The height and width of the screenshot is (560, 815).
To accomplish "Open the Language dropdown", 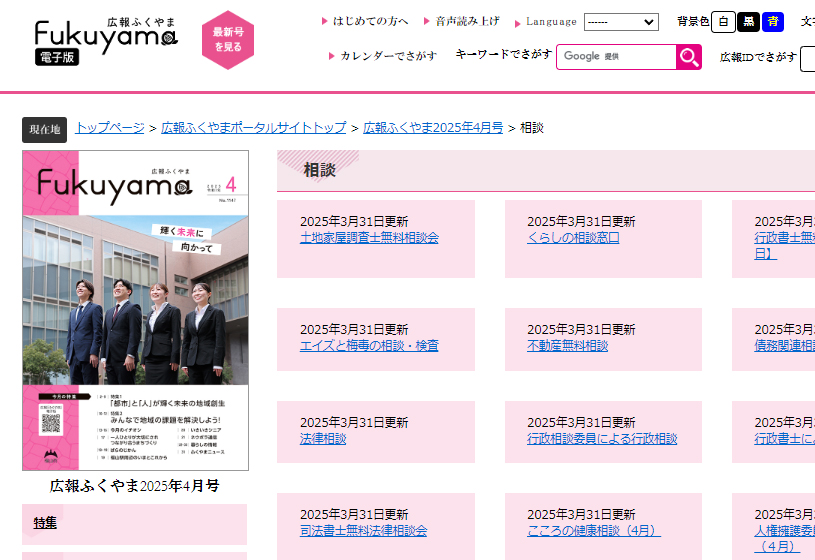I will point(621,22).
